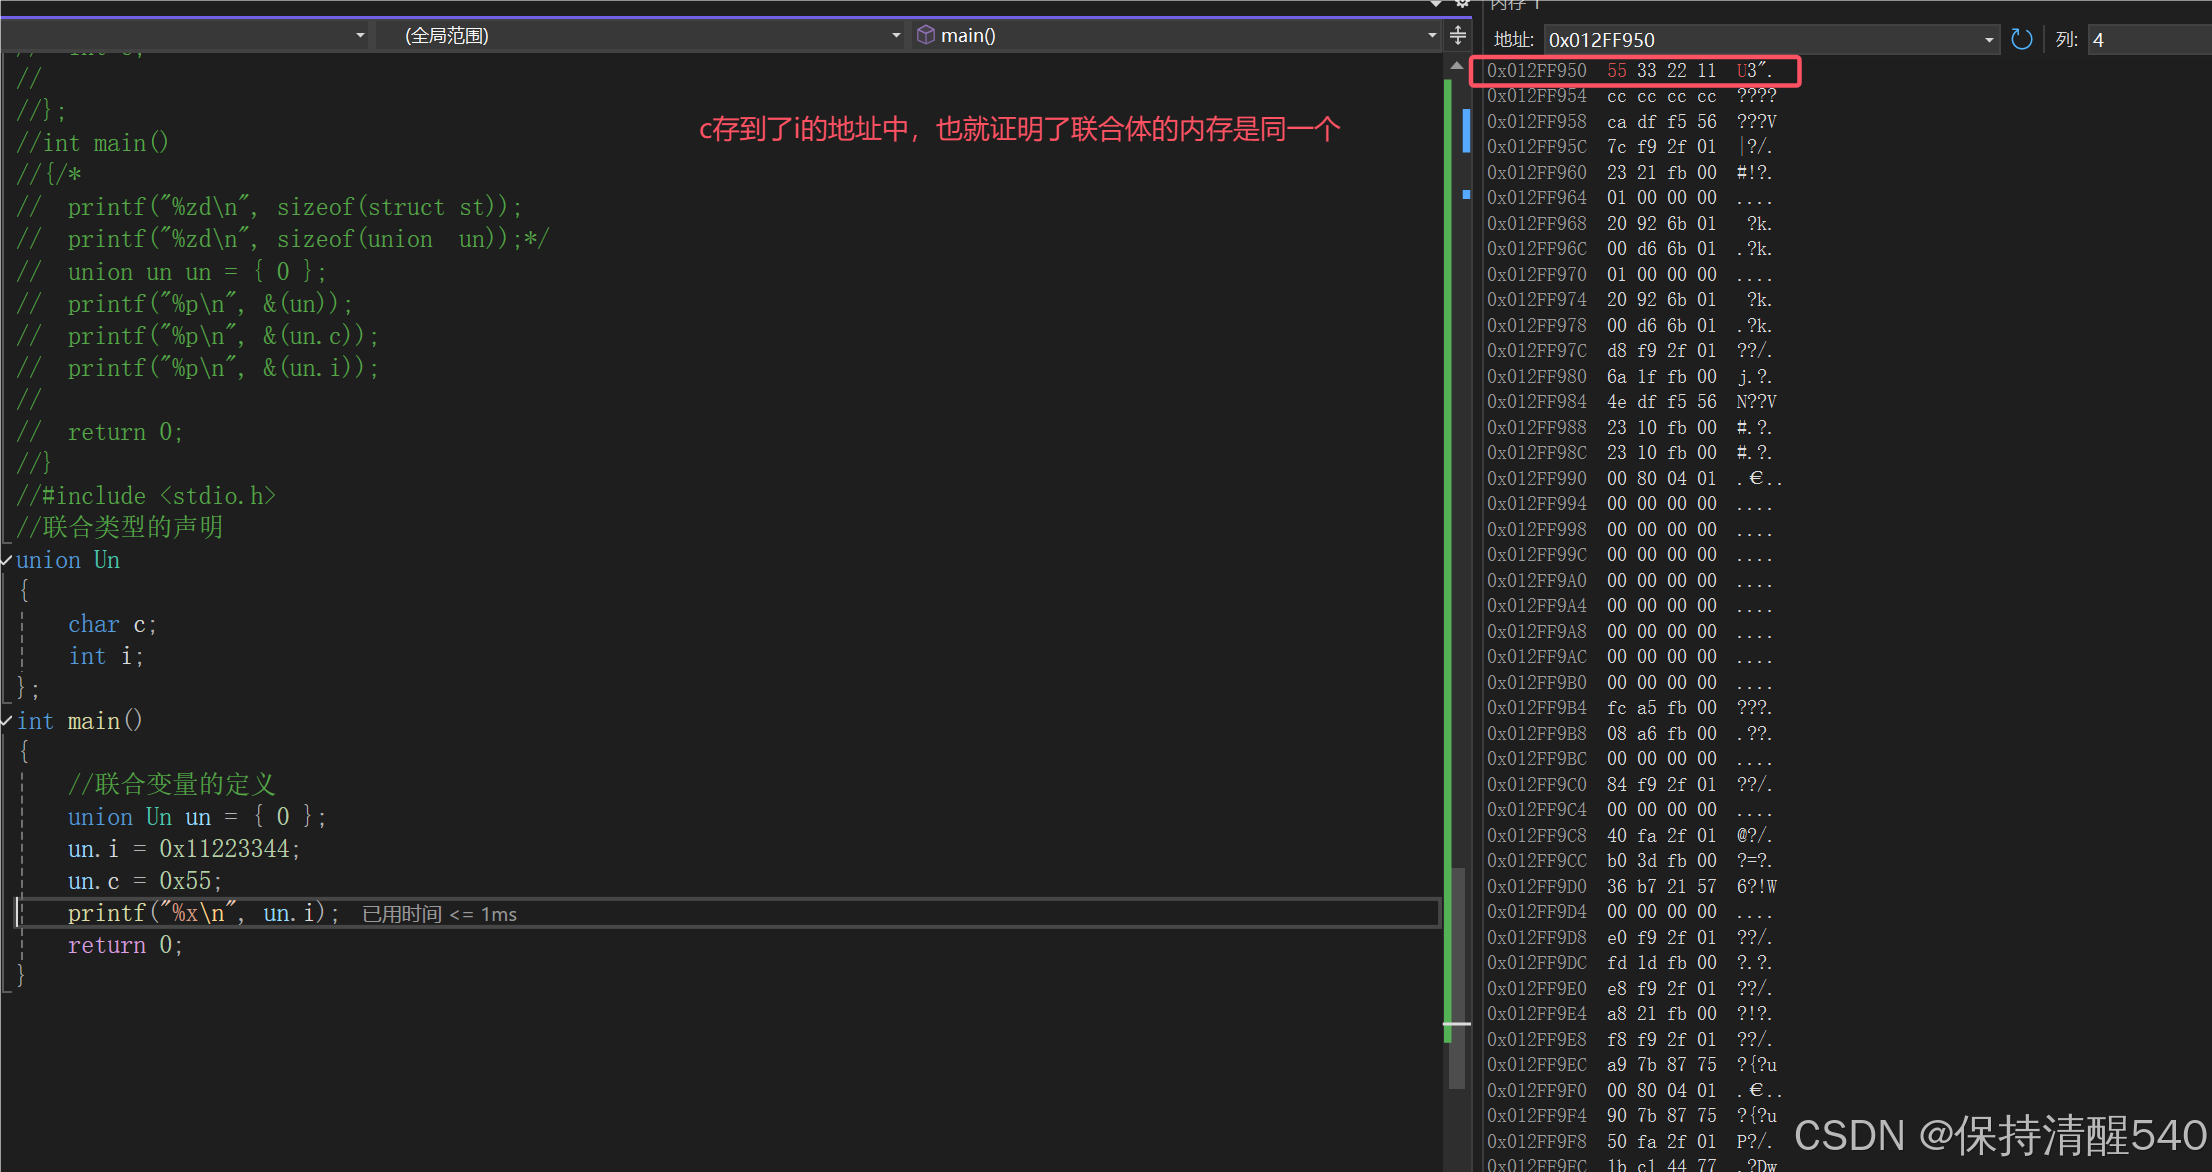Click the gear settings icon at top
The image size is (2212, 1172).
(x=1462, y=4)
